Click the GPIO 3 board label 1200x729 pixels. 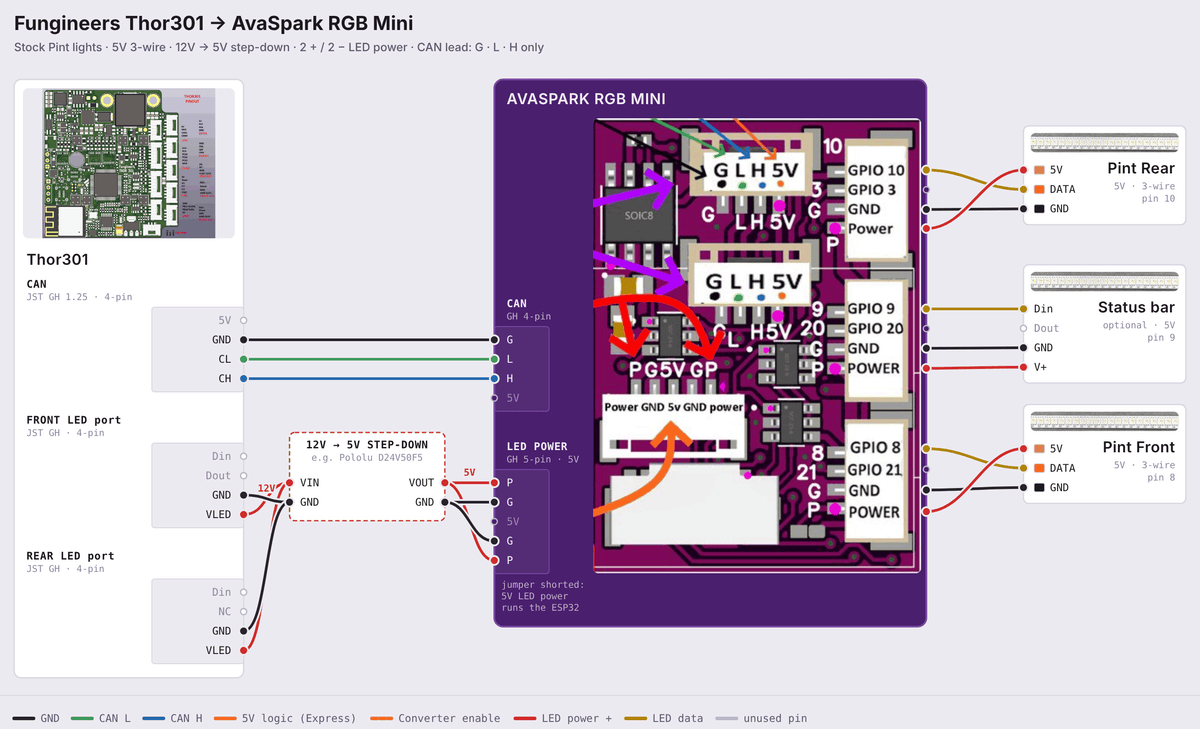[872, 189]
